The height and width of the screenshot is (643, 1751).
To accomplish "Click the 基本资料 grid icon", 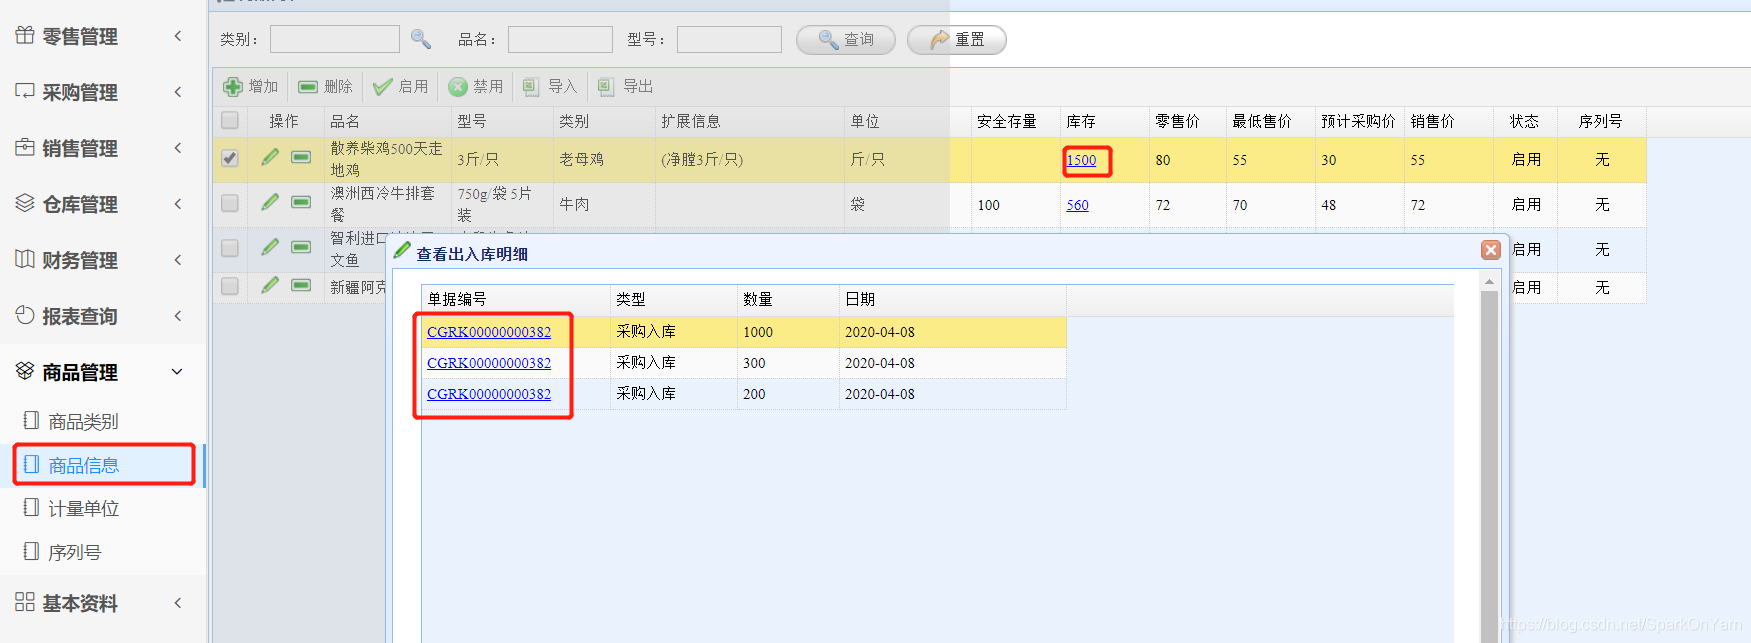I will click(25, 603).
